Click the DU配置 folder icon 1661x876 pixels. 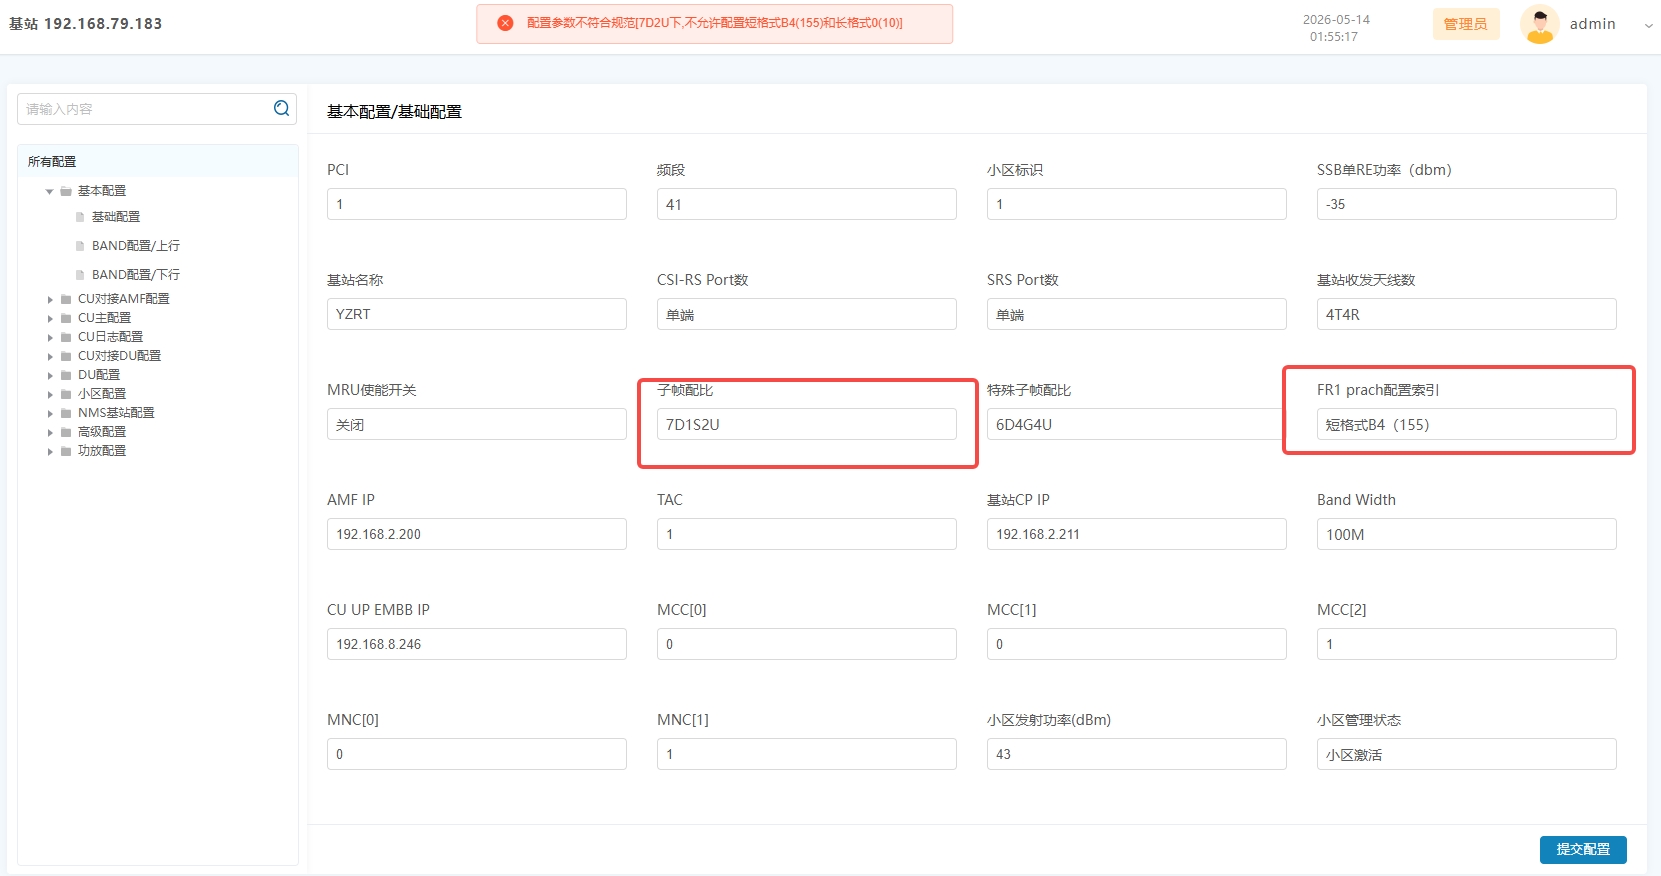[x=66, y=375]
